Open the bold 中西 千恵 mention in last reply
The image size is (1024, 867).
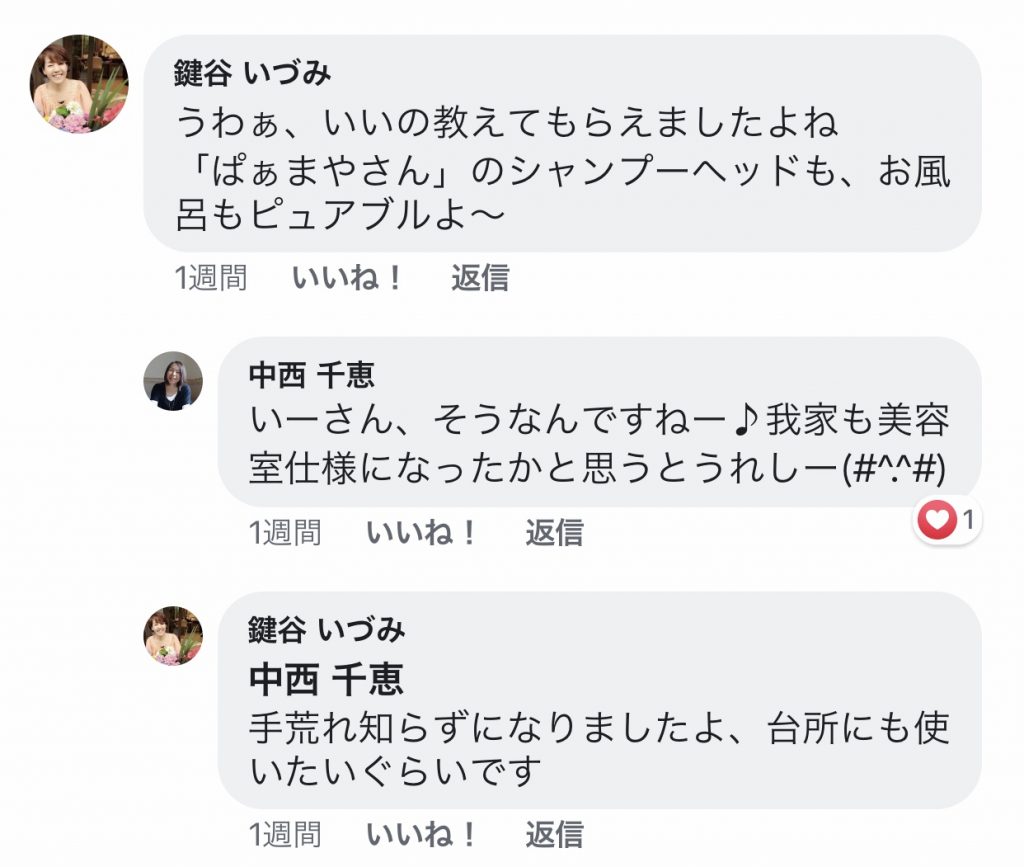click(326, 679)
